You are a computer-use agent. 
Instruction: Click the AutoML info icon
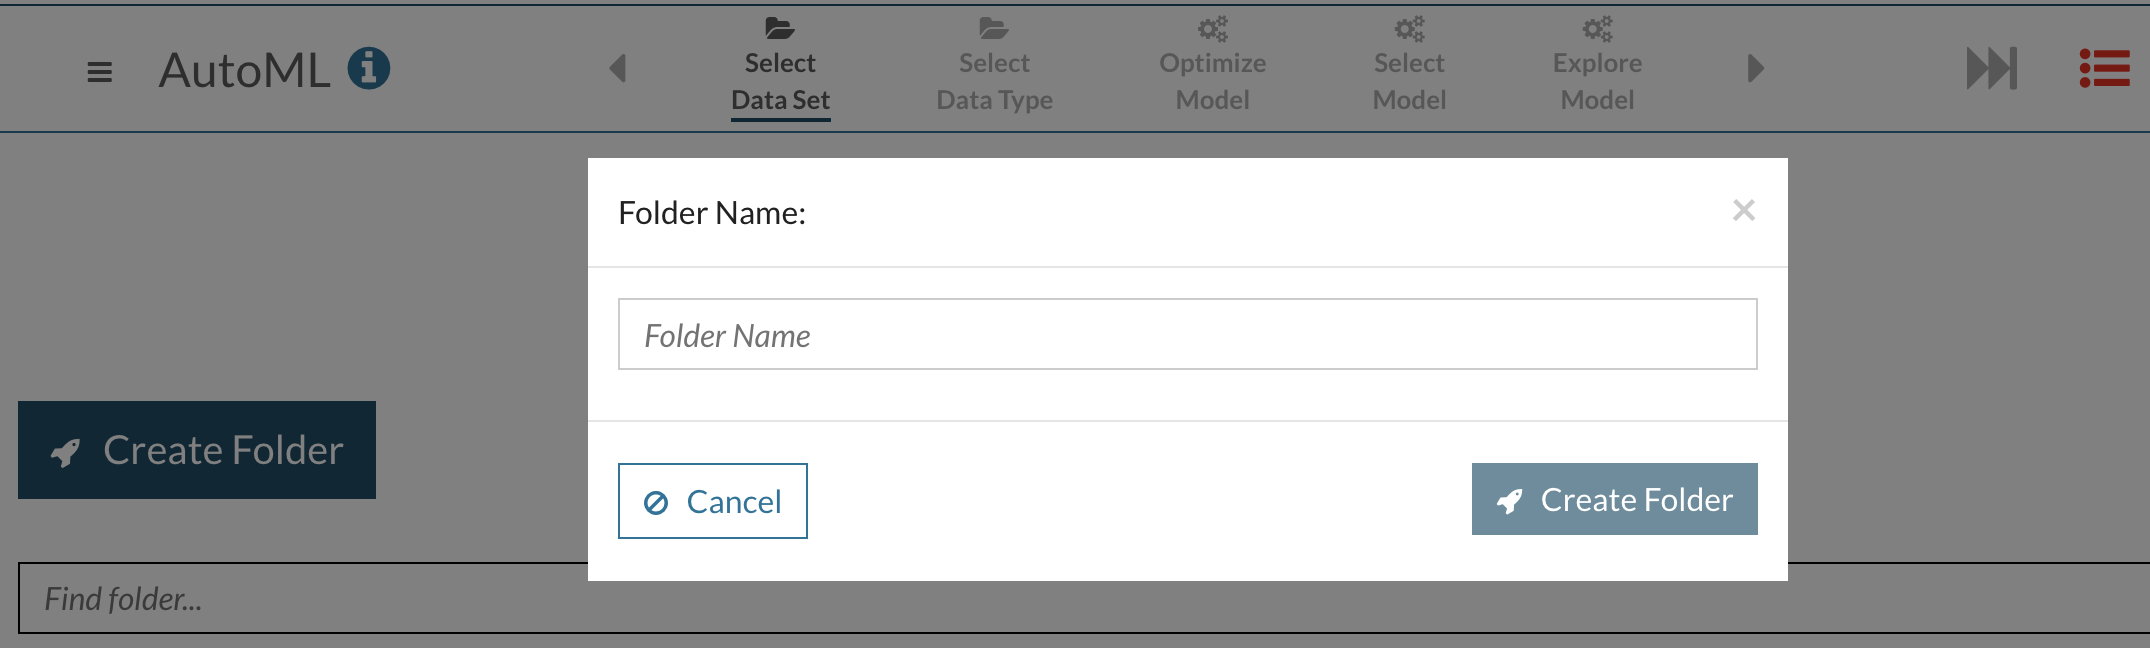click(x=368, y=69)
